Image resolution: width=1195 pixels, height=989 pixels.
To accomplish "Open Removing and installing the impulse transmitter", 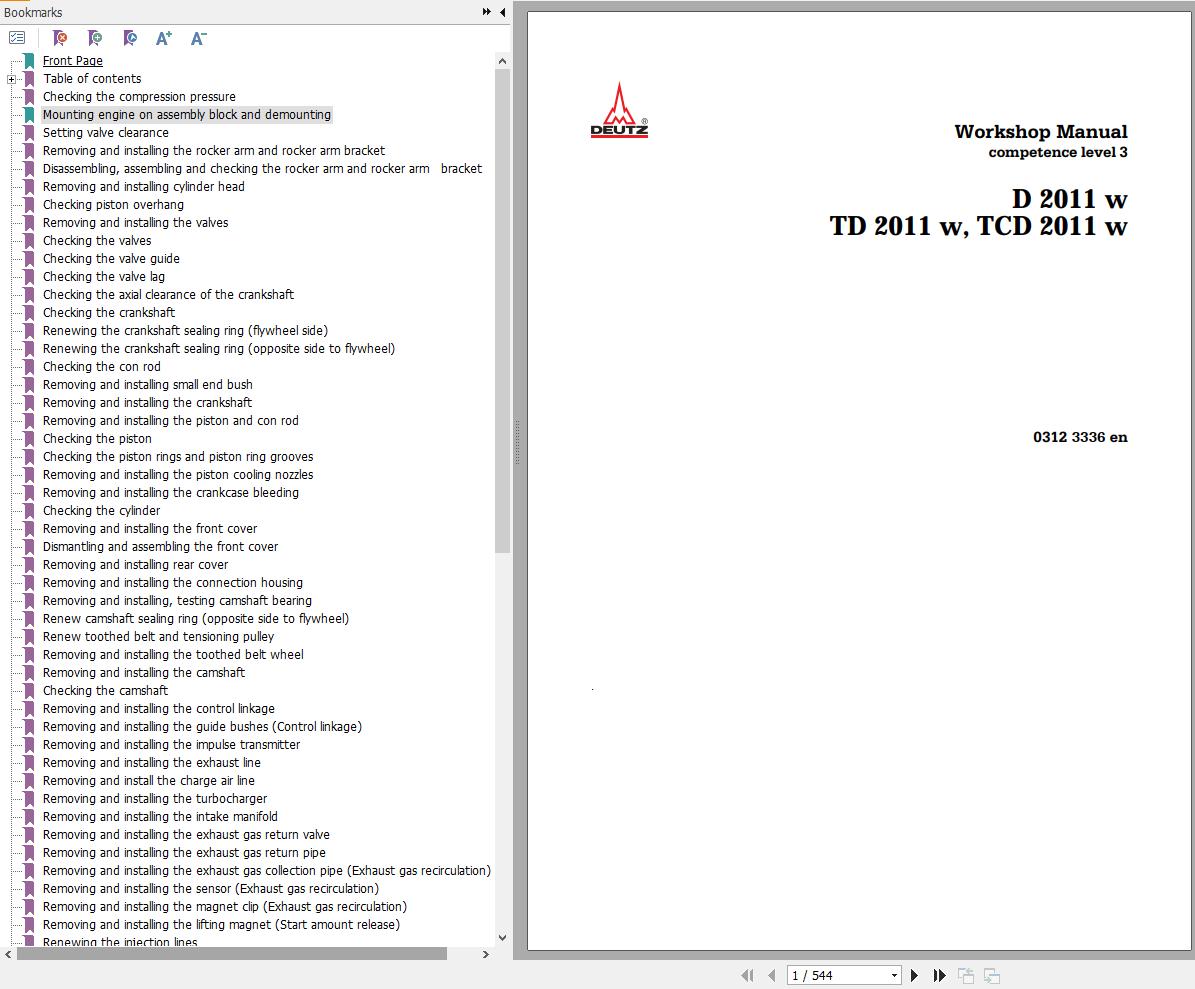I will pos(171,744).
